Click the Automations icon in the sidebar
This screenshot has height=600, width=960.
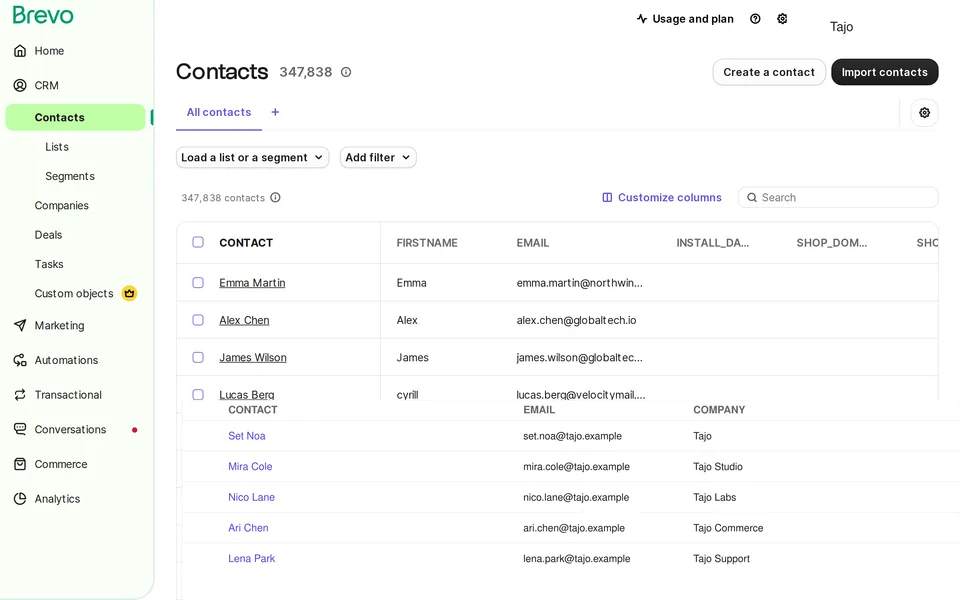pyautogui.click(x=20, y=360)
